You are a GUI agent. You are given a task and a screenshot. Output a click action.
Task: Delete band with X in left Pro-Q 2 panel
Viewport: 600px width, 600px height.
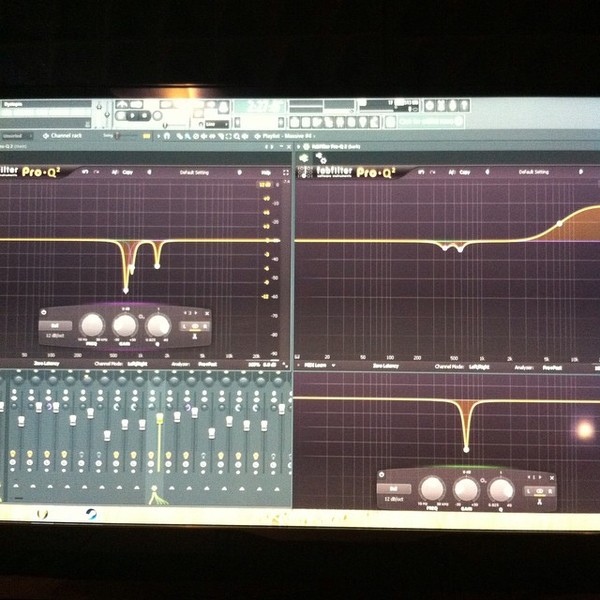coord(207,313)
